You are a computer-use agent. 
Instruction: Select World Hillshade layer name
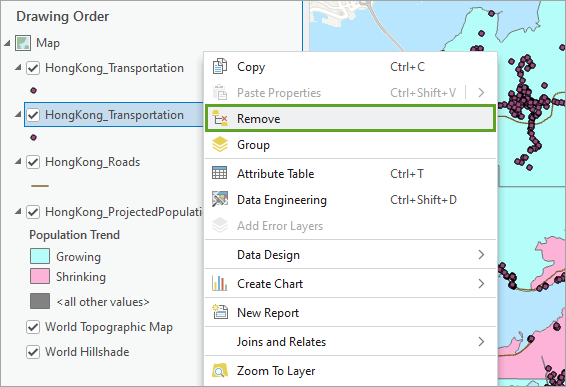pos(87,352)
